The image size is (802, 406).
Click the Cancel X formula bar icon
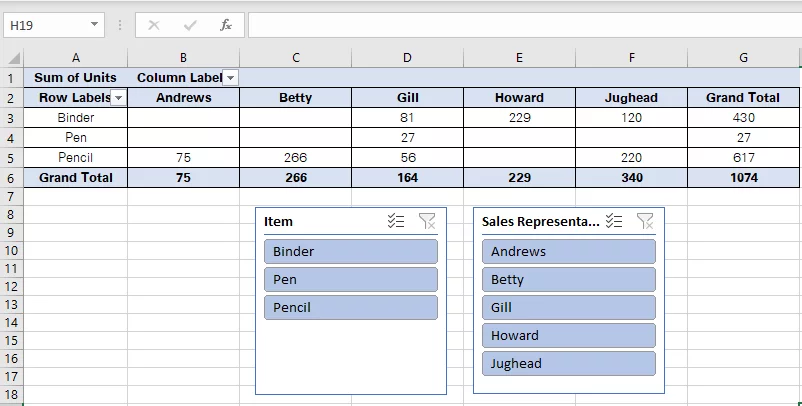click(154, 25)
